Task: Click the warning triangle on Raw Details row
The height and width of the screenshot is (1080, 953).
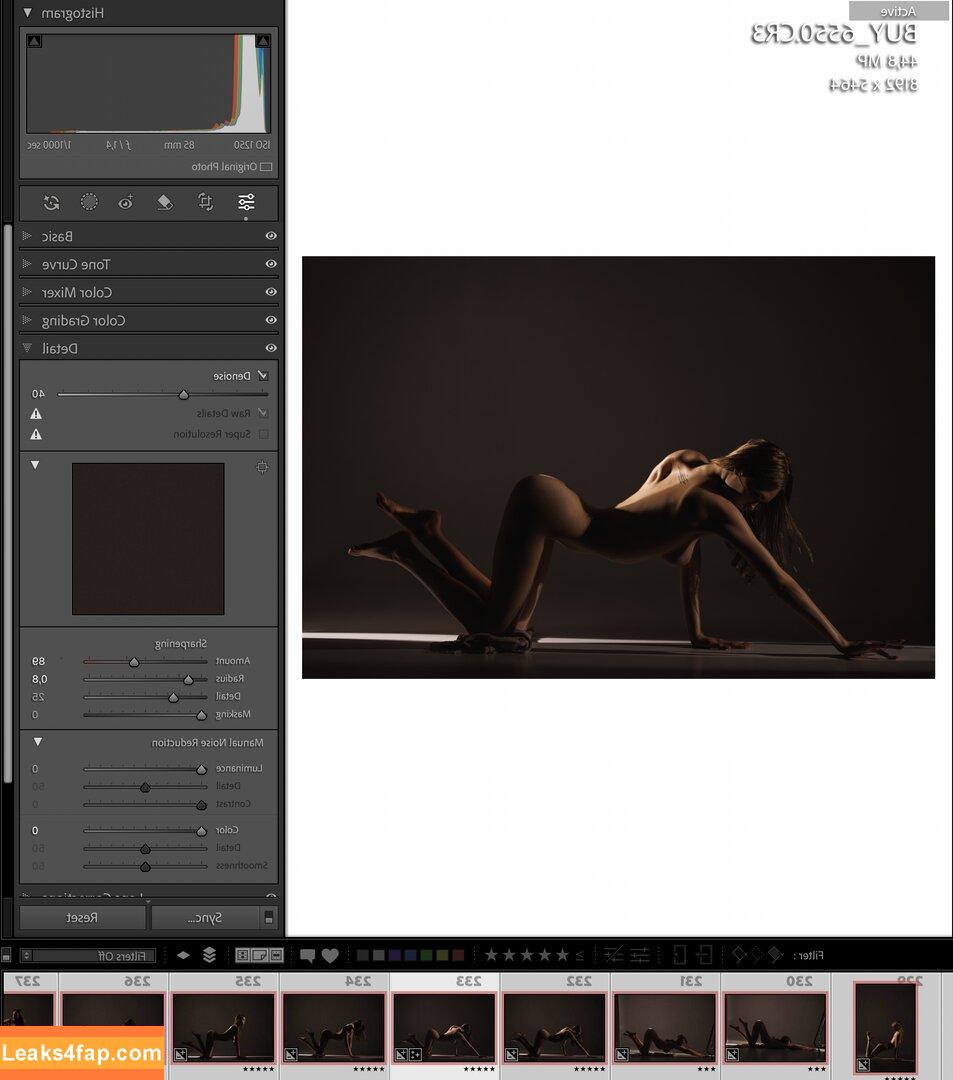Action: click(x=36, y=414)
